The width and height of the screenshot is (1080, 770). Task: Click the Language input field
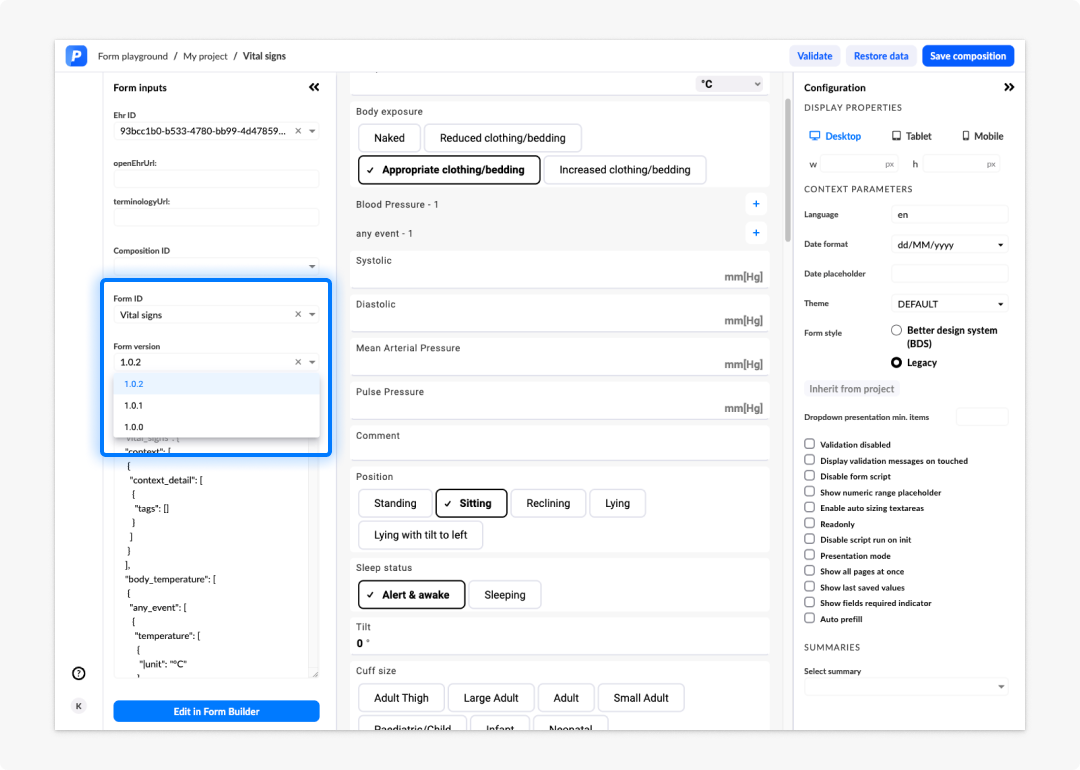tap(949, 215)
